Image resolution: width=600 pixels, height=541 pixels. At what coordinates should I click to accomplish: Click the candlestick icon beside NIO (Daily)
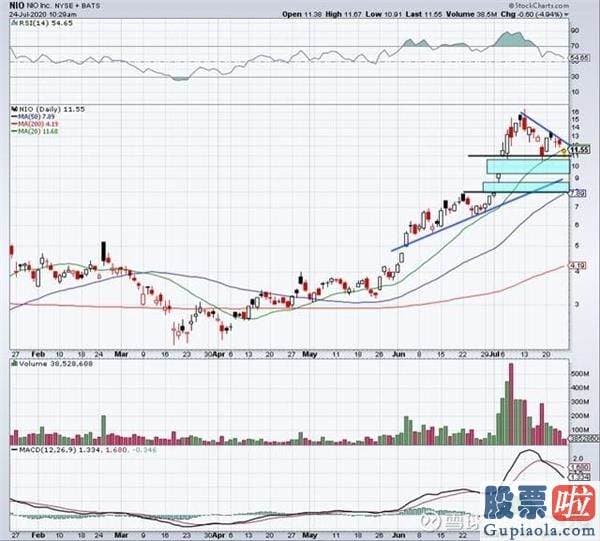point(15,109)
